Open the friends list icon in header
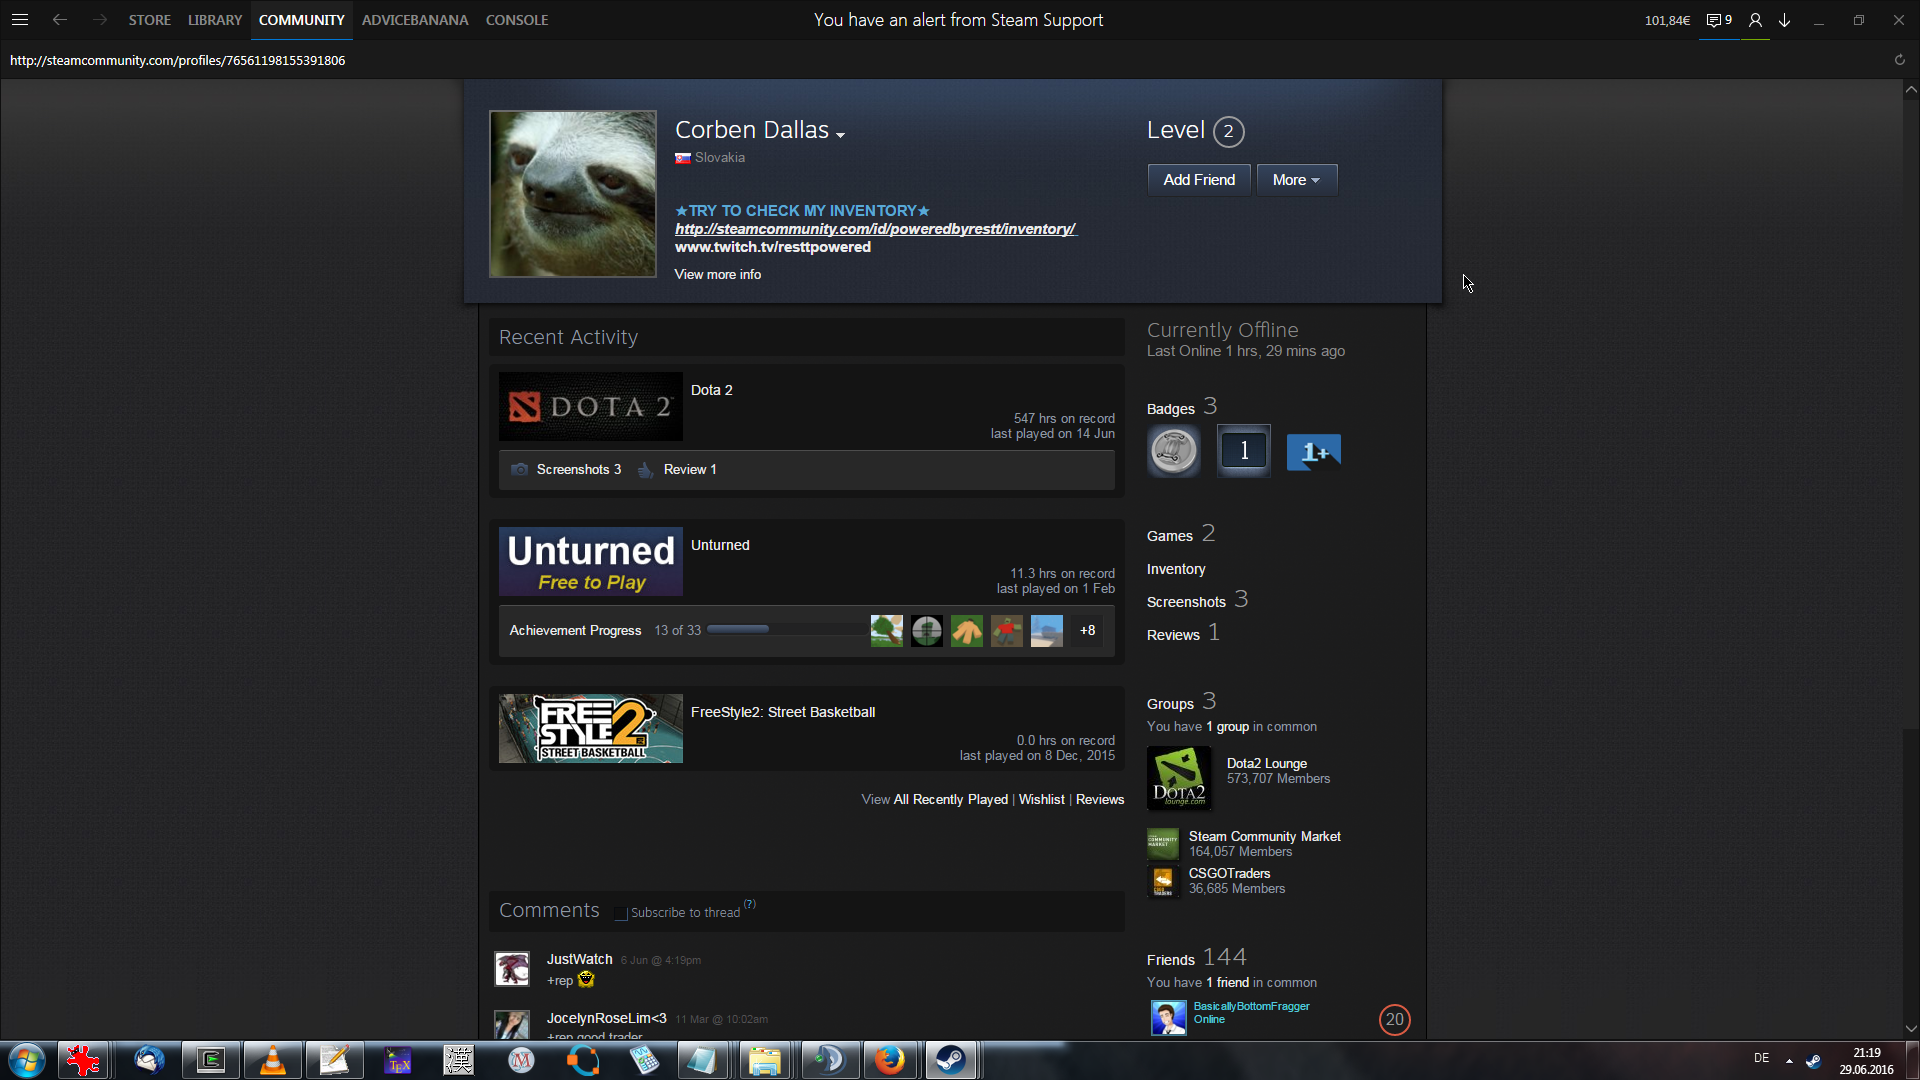 tap(1755, 20)
